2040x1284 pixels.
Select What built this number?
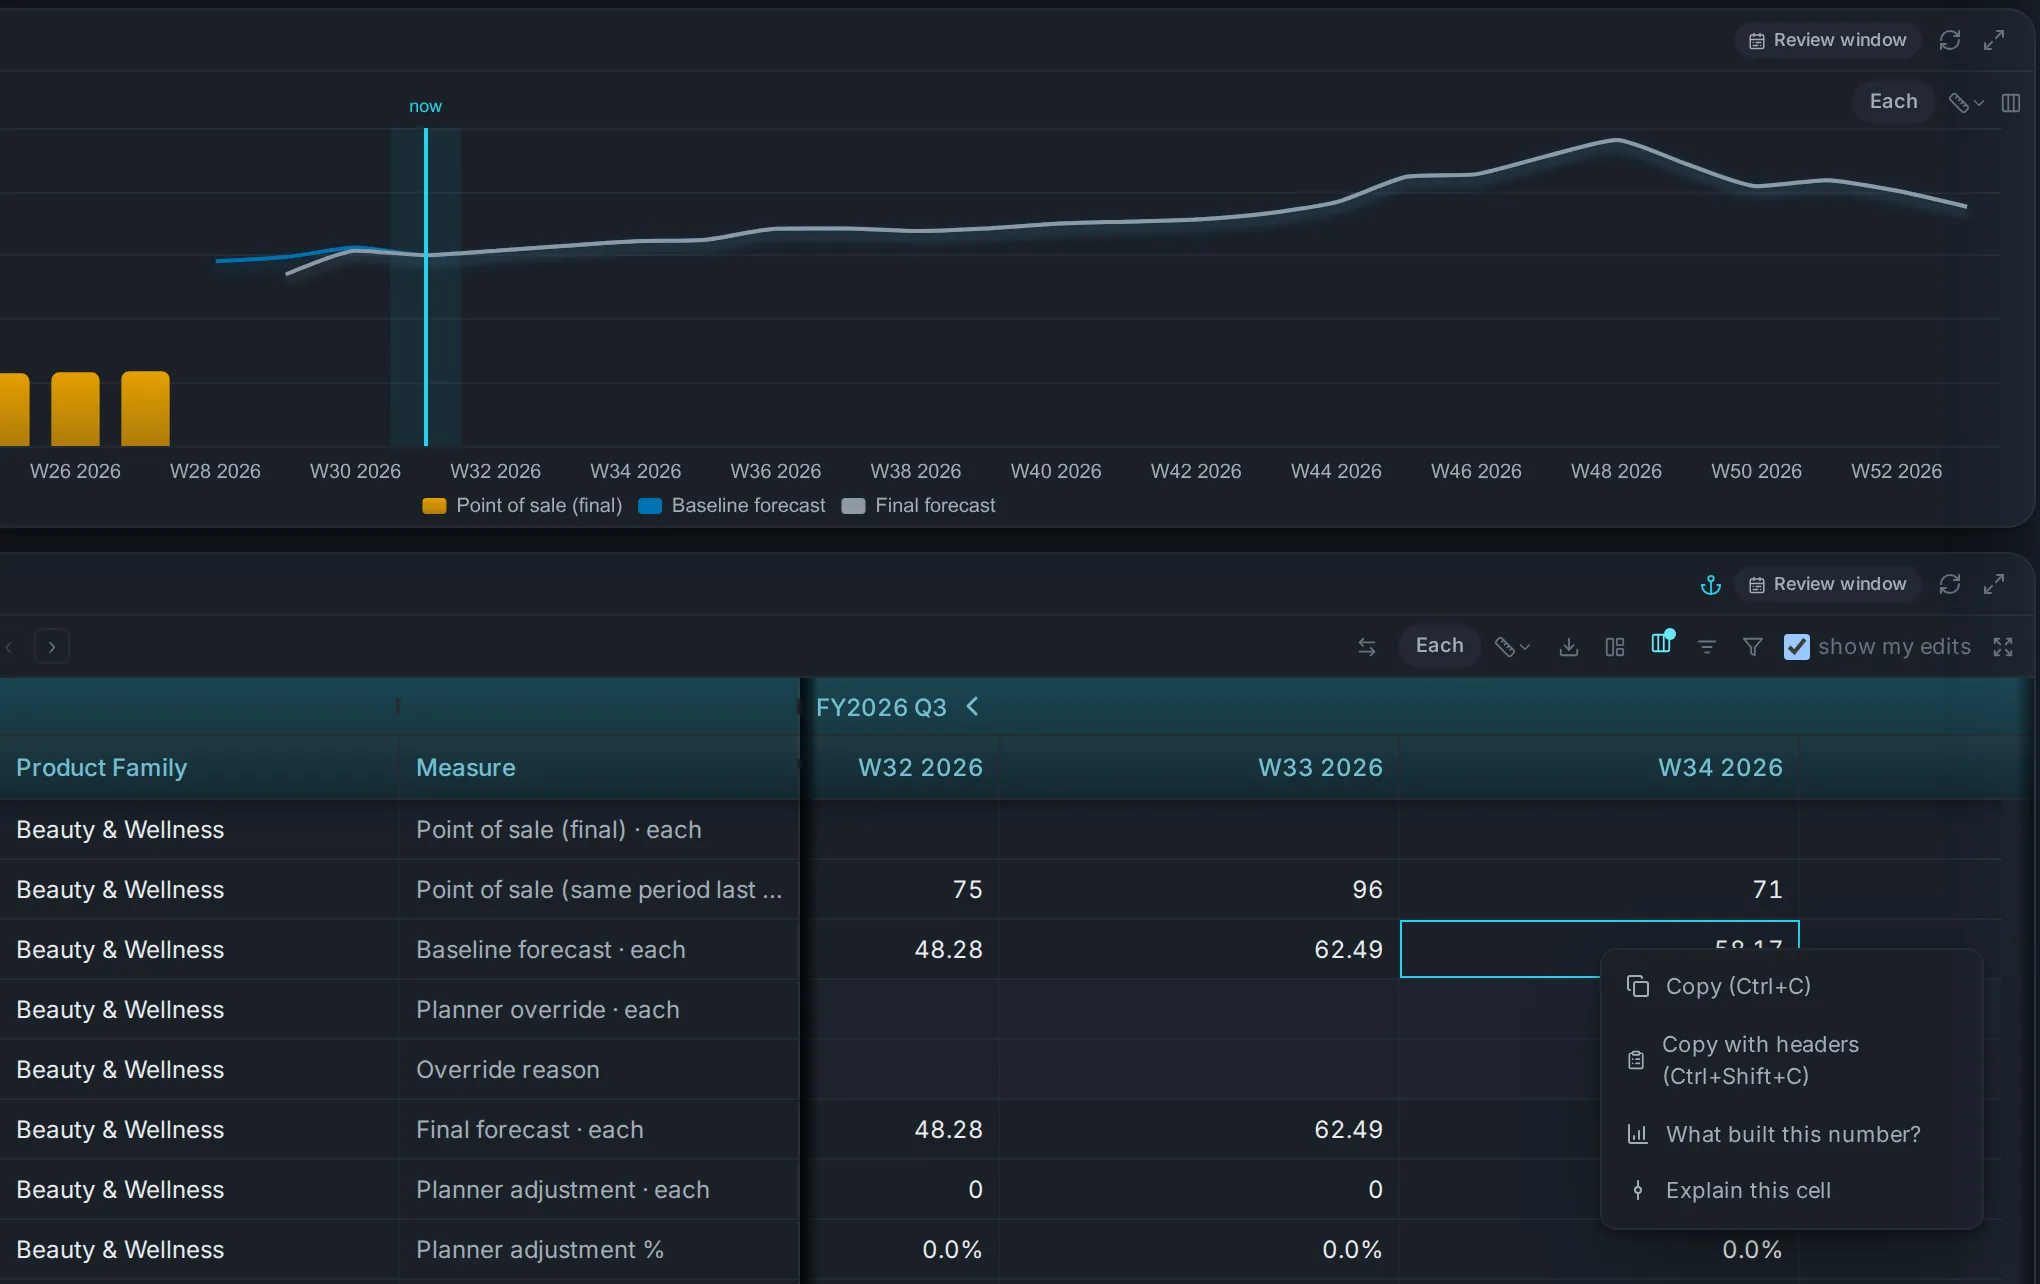[1792, 1134]
